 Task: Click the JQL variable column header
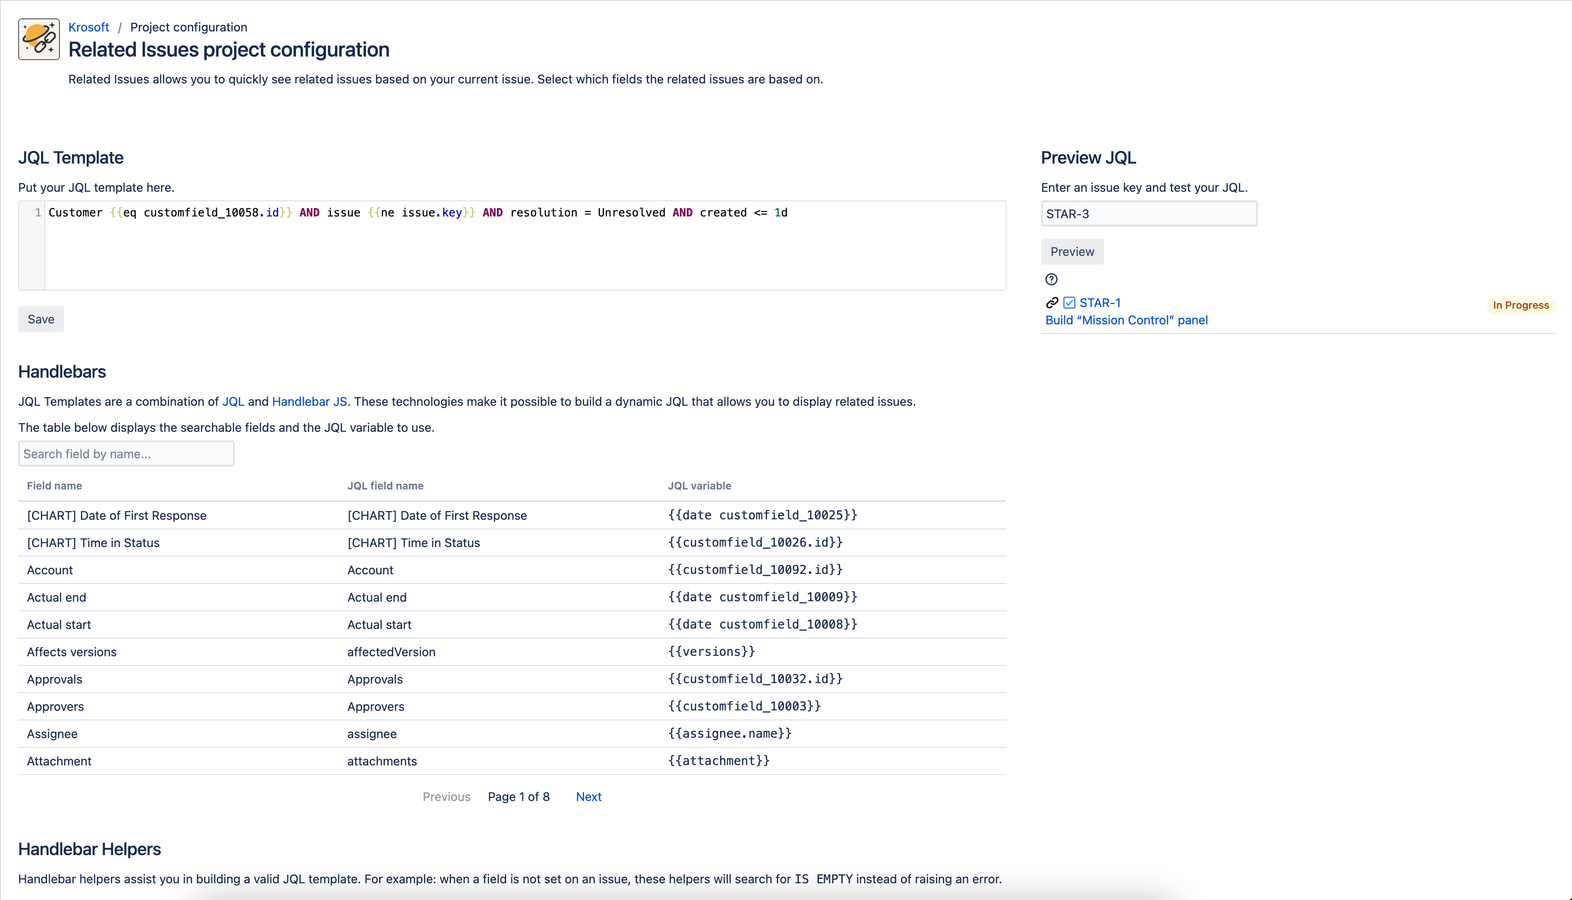700,486
